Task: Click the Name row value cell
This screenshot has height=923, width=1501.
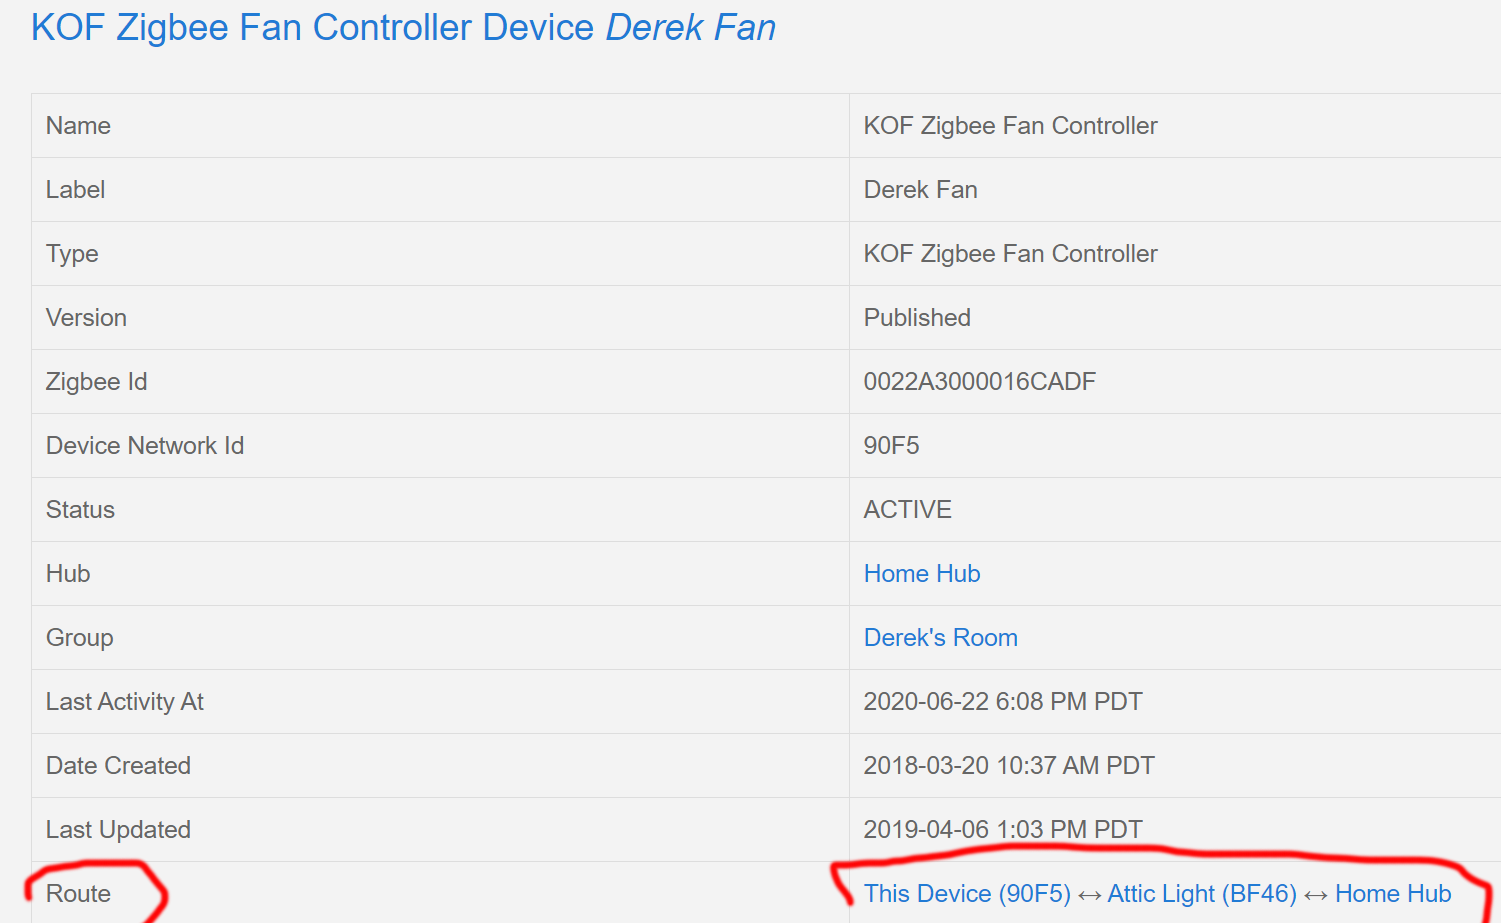Action: (x=1010, y=126)
